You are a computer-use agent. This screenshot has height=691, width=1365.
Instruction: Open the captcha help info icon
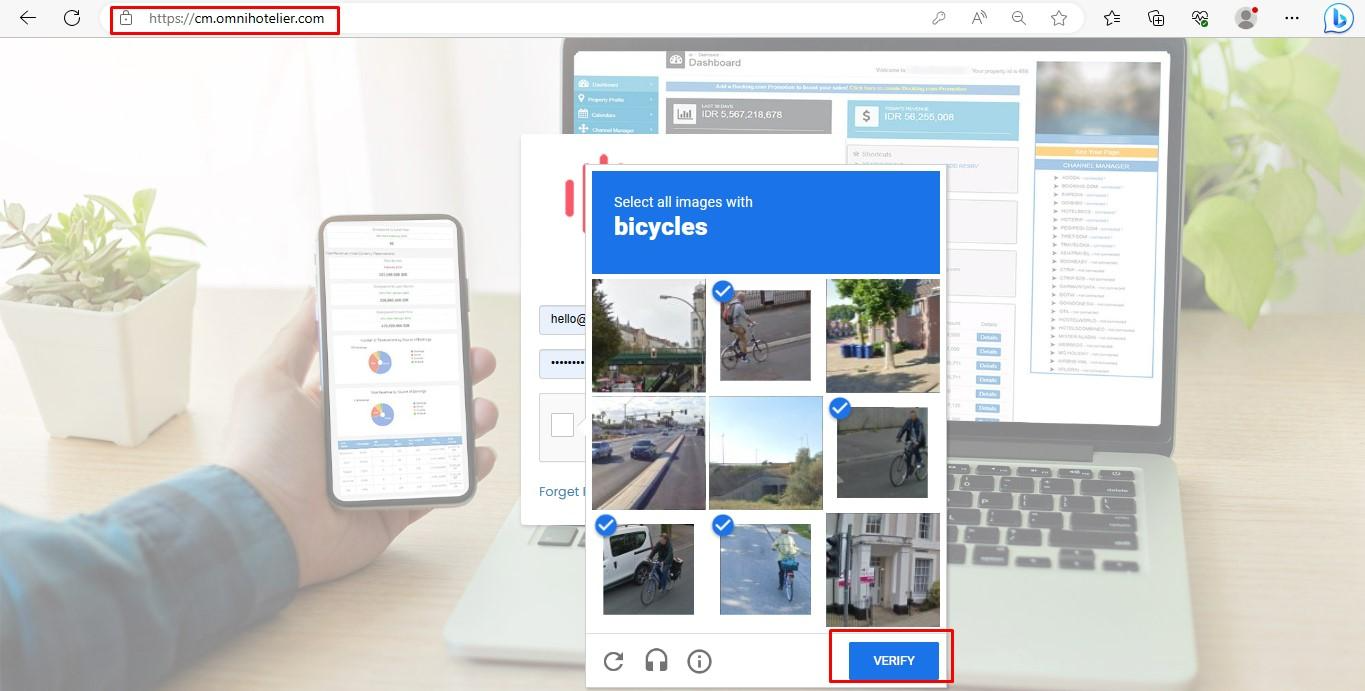pos(699,661)
